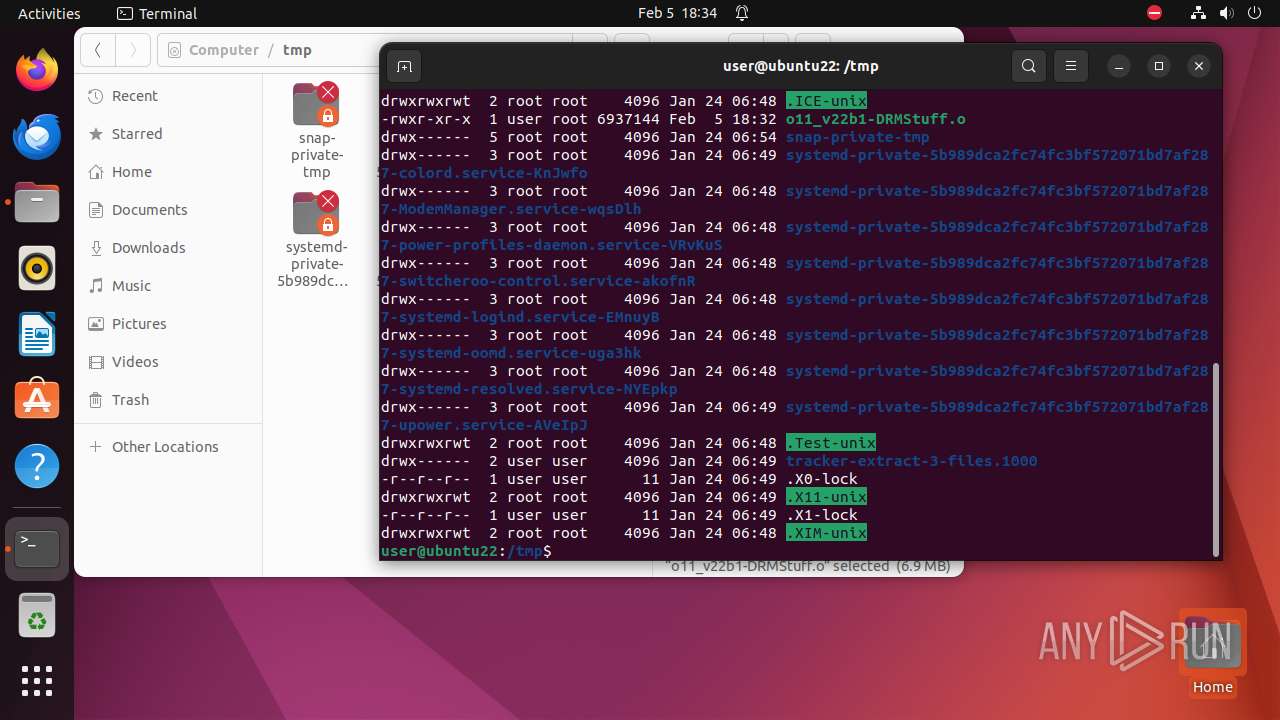Click .X1-lock in terminal output
This screenshot has width=1280, height=720.
822,515
